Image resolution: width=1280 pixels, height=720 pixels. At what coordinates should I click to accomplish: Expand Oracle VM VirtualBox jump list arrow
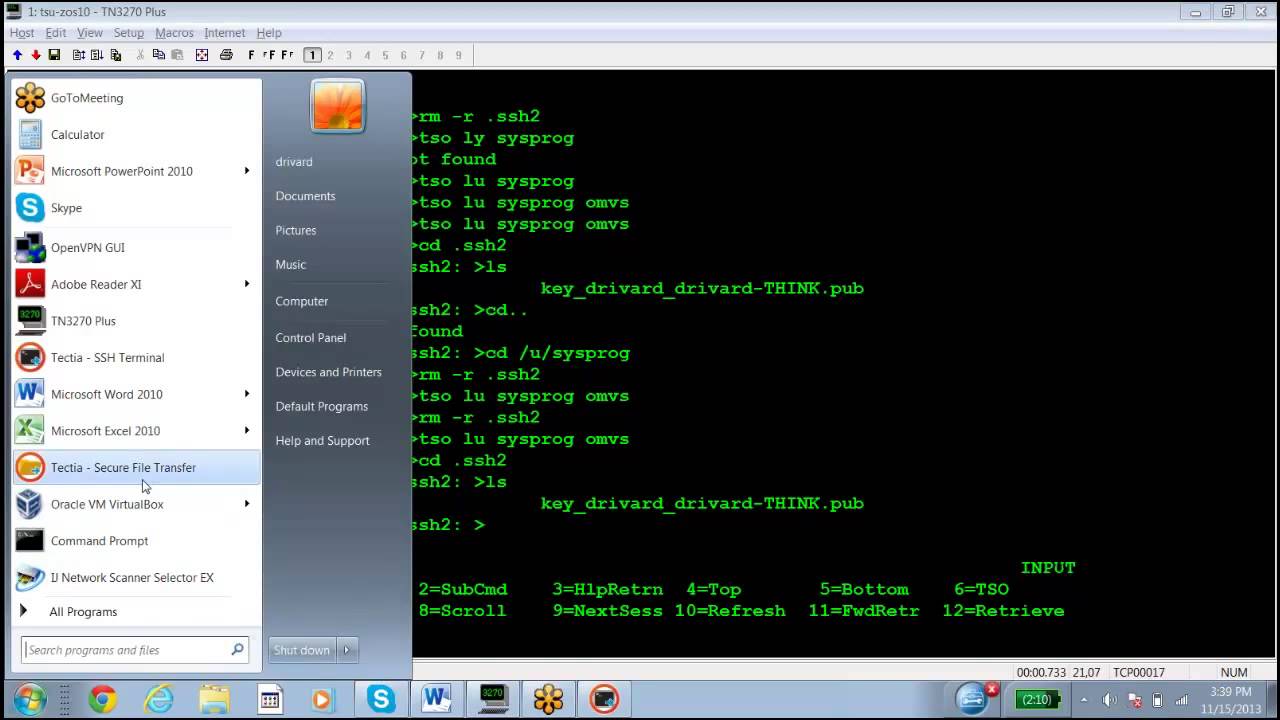pos(246,504)
